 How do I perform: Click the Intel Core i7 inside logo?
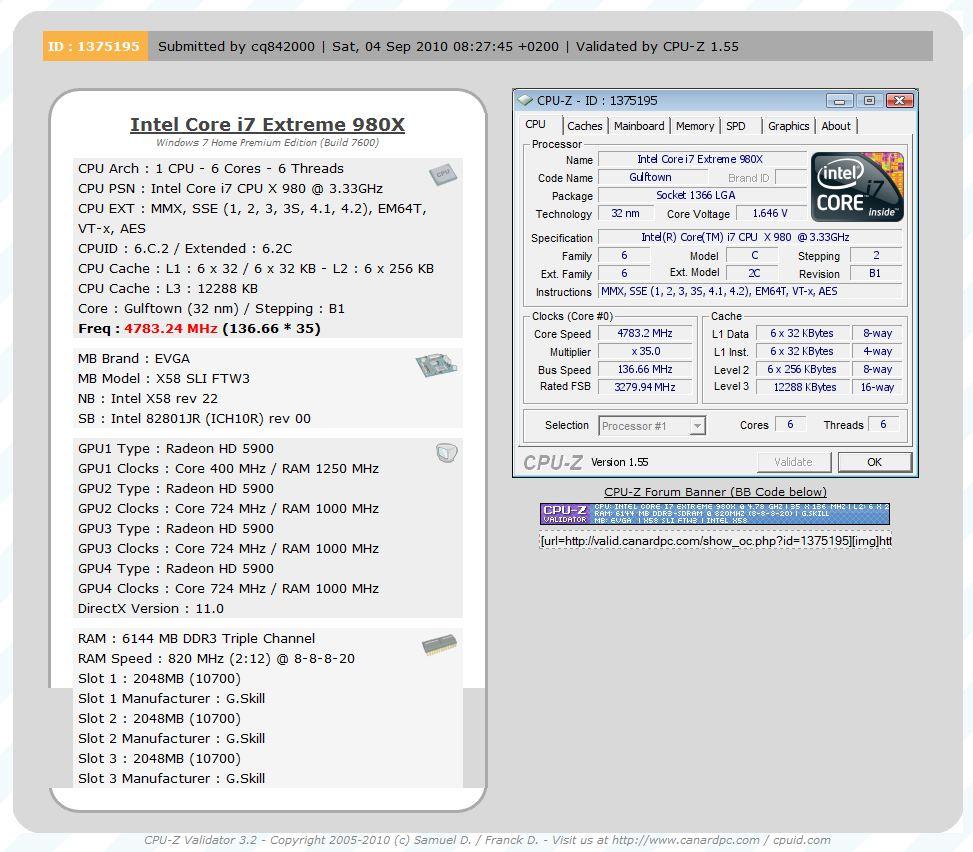(858, 187)
